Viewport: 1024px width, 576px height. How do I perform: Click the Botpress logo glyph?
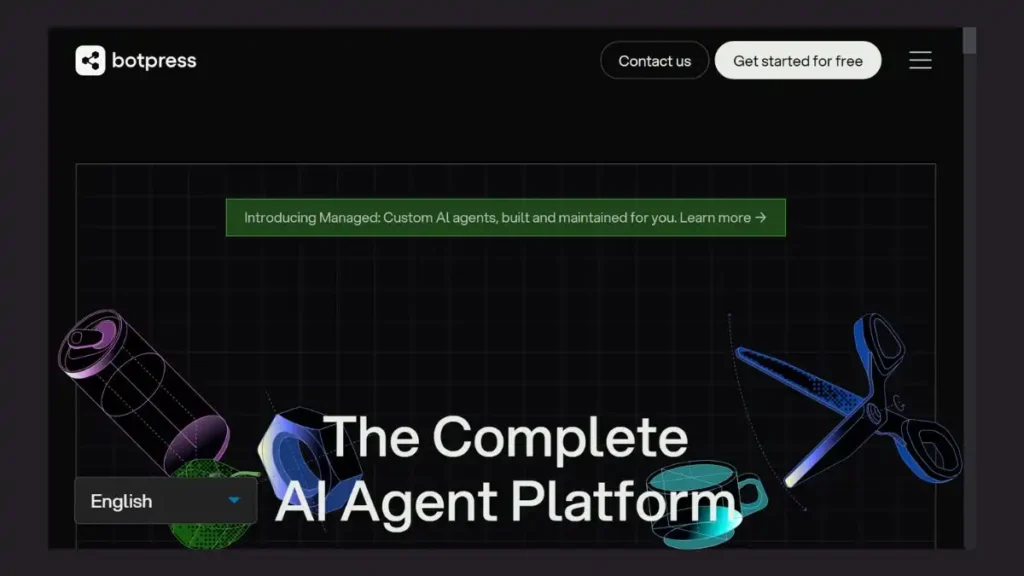pyautogui.click(x=89, y=60)
